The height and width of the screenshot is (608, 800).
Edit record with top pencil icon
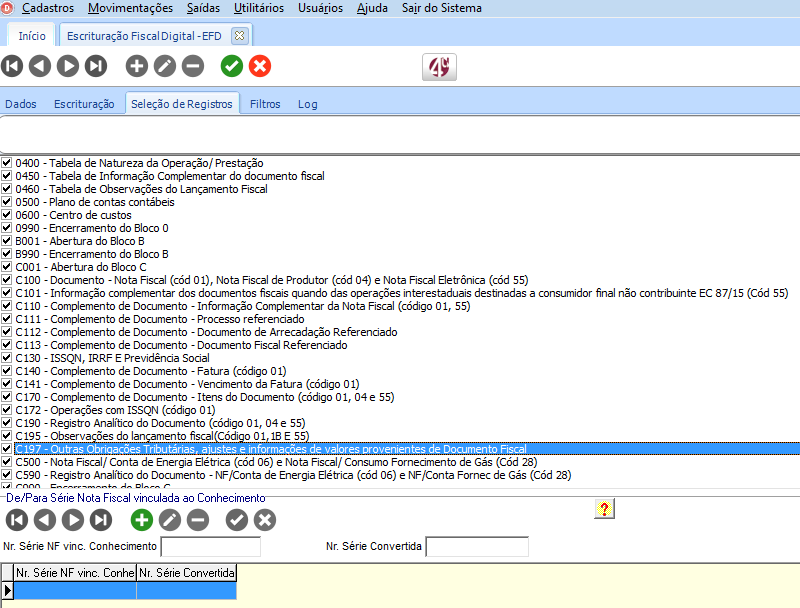[165, 66]
